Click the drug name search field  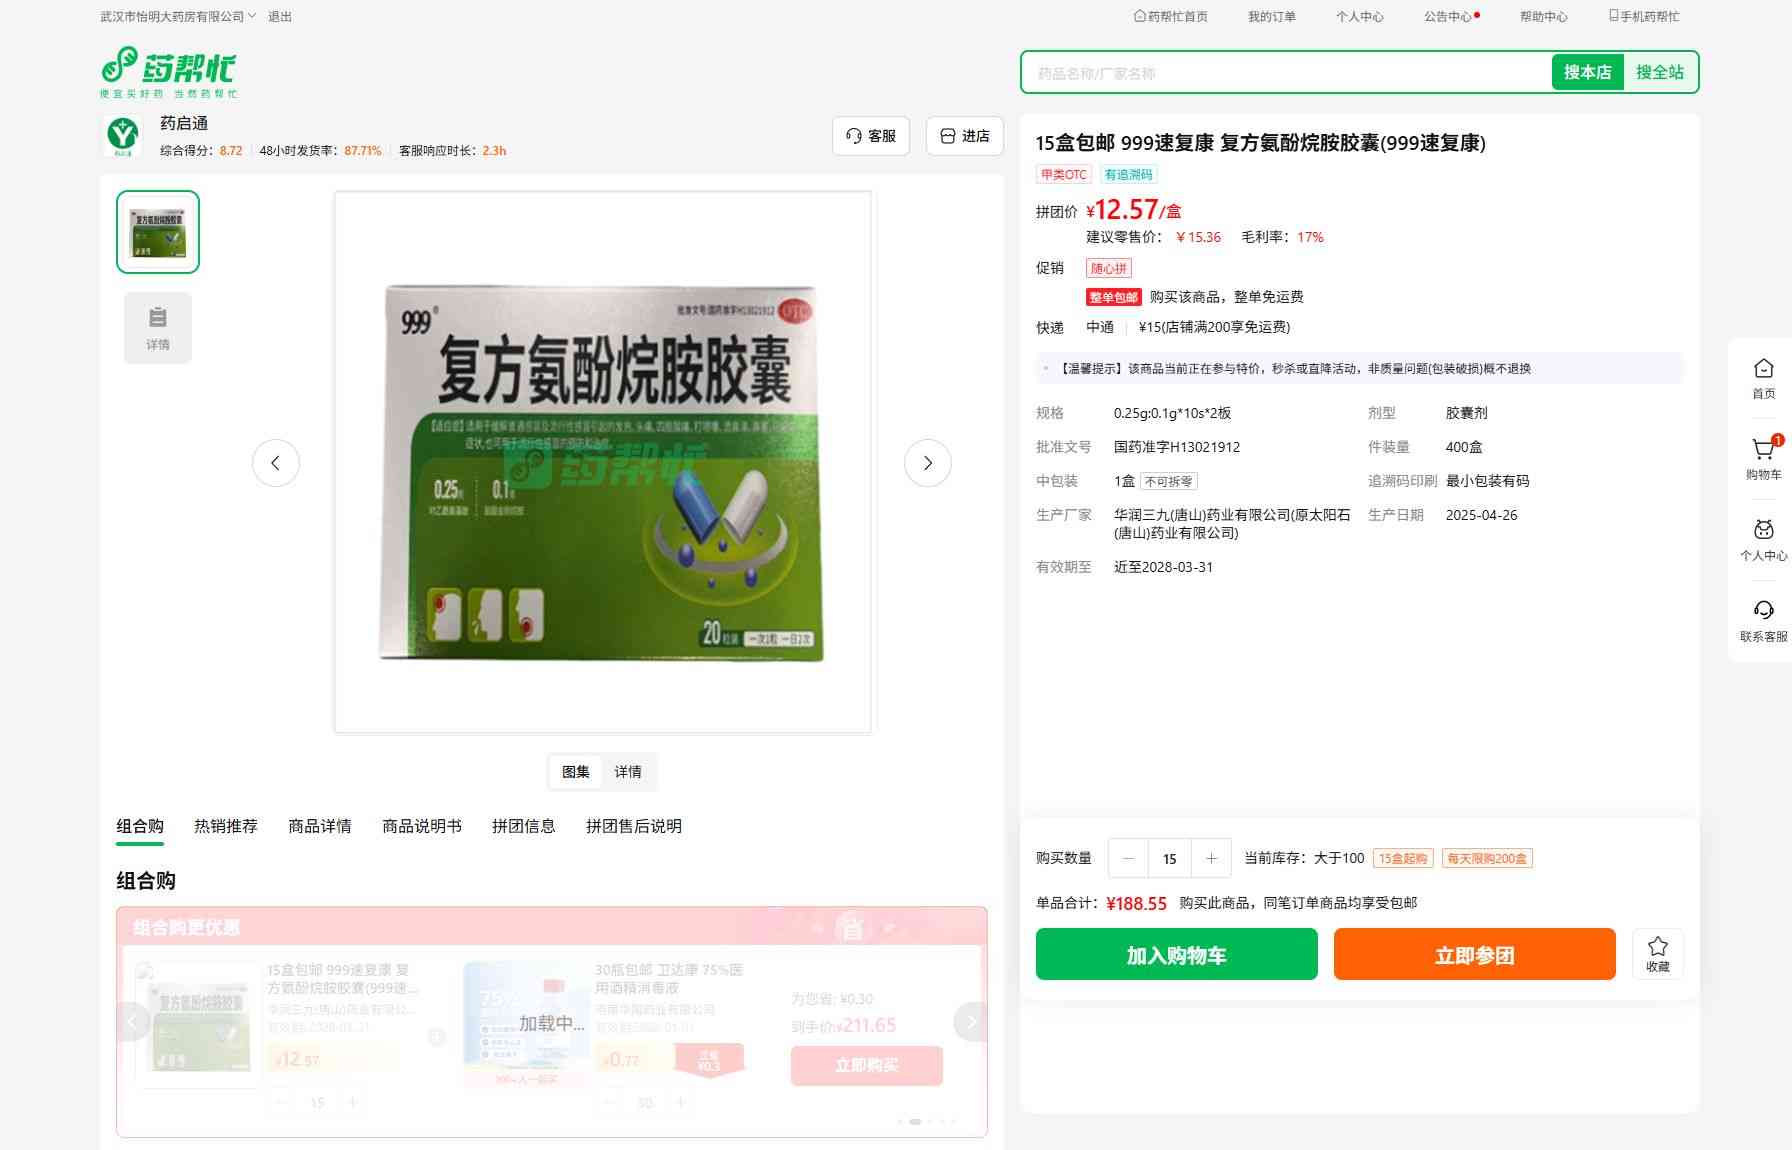click(x=1286, y=73)
